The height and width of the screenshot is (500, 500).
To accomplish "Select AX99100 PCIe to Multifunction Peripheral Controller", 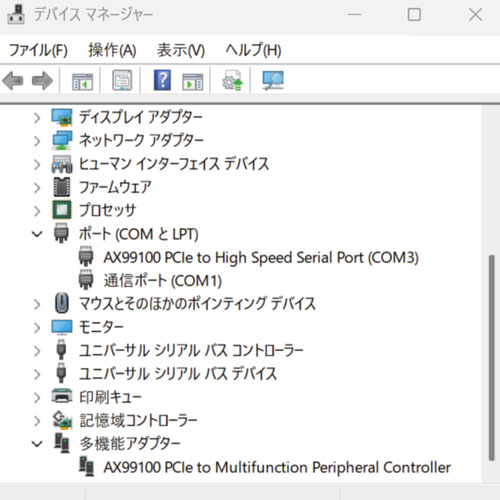I will point(277,467).
